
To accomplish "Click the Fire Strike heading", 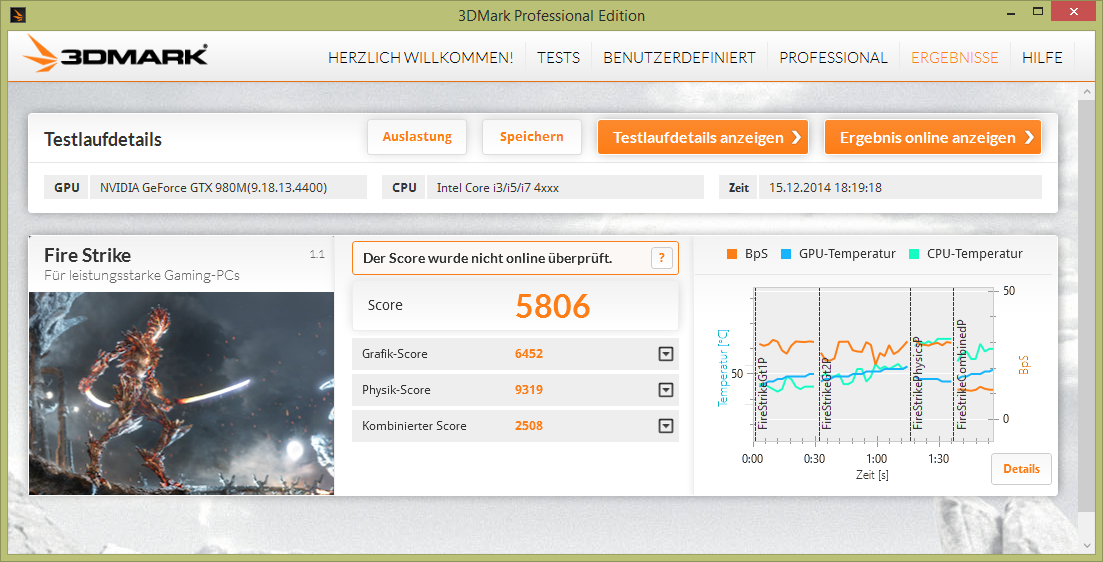I will pyautogui.click(x=87, y=255).
